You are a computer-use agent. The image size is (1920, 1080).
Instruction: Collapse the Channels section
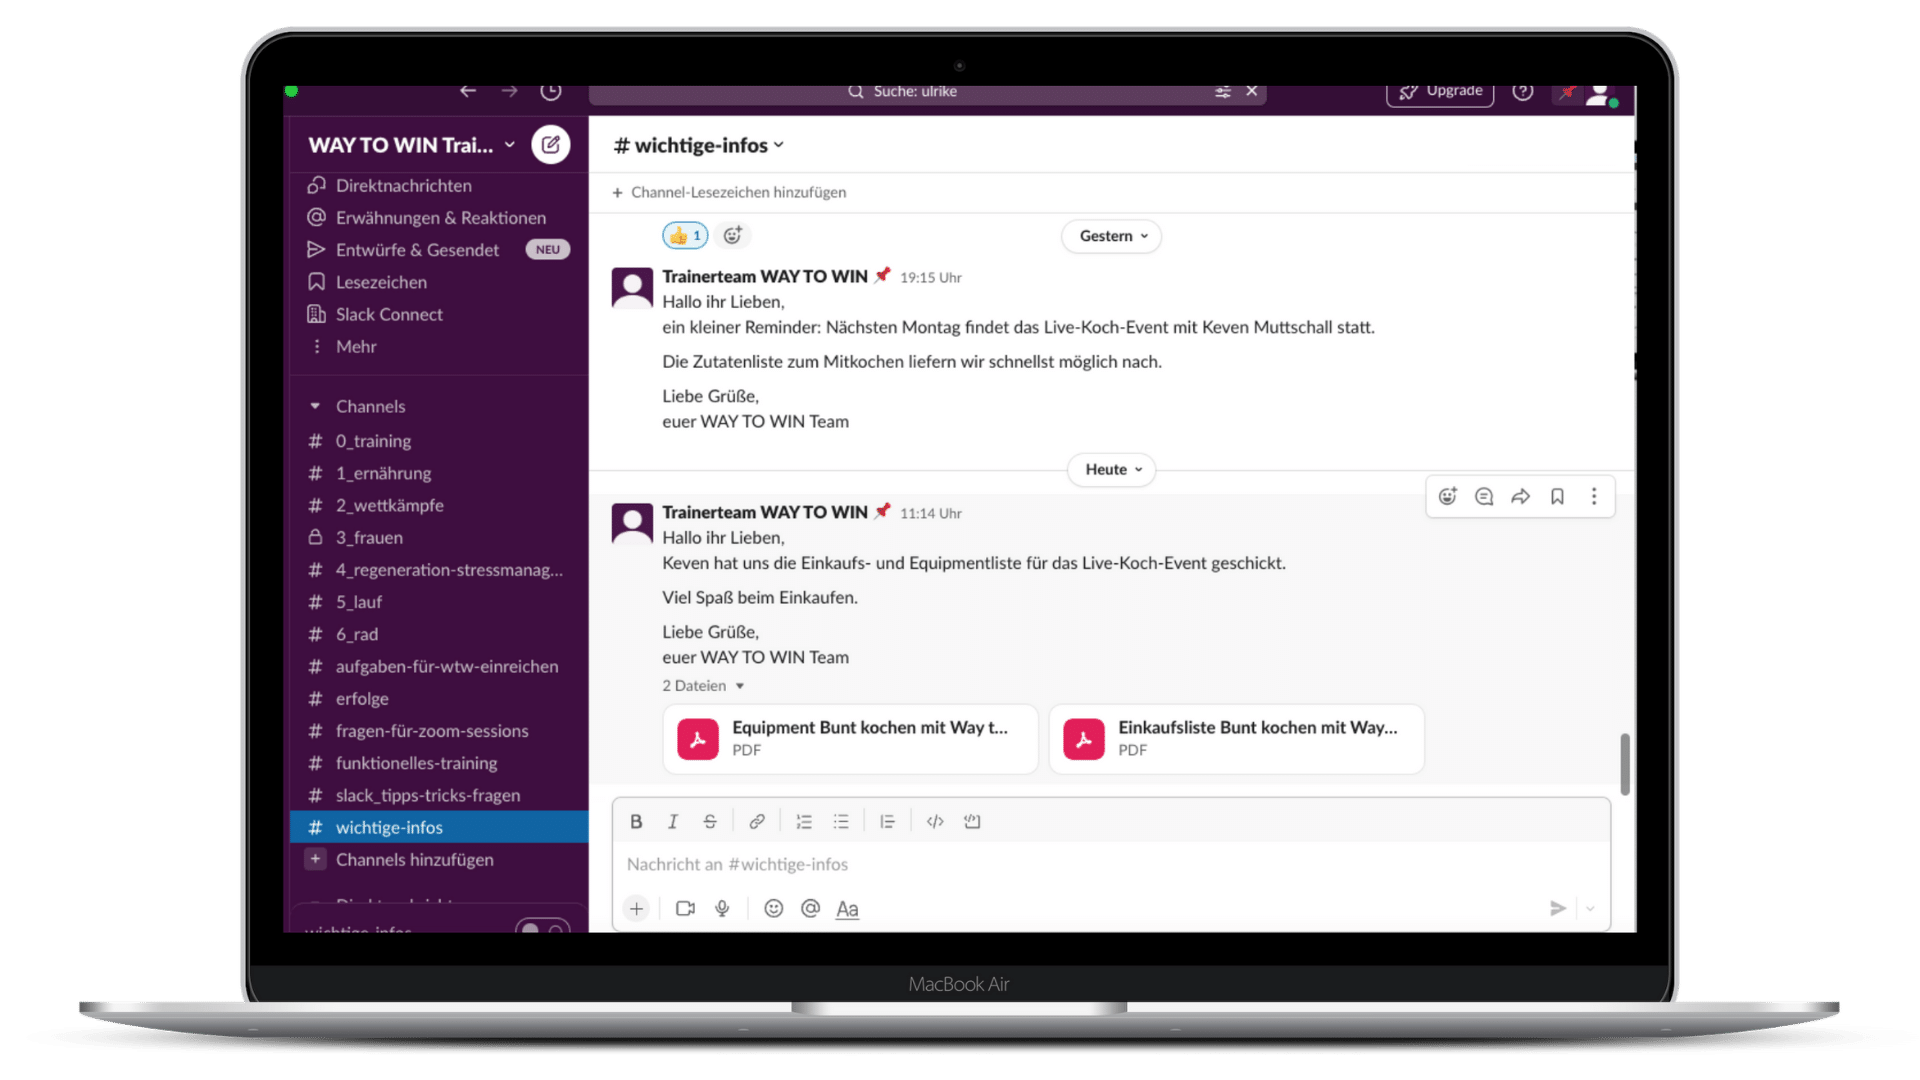click(315, 406)
